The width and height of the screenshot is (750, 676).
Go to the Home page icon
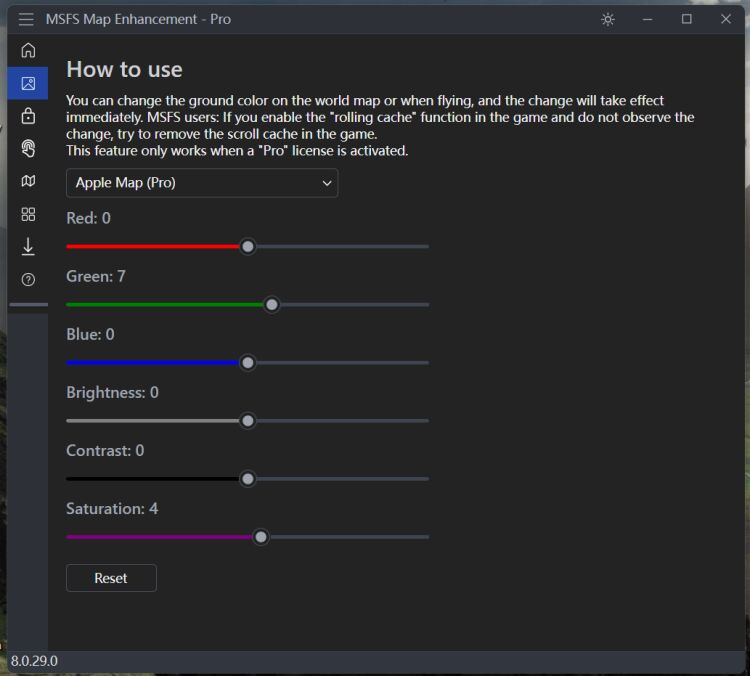tap(28, 50)
